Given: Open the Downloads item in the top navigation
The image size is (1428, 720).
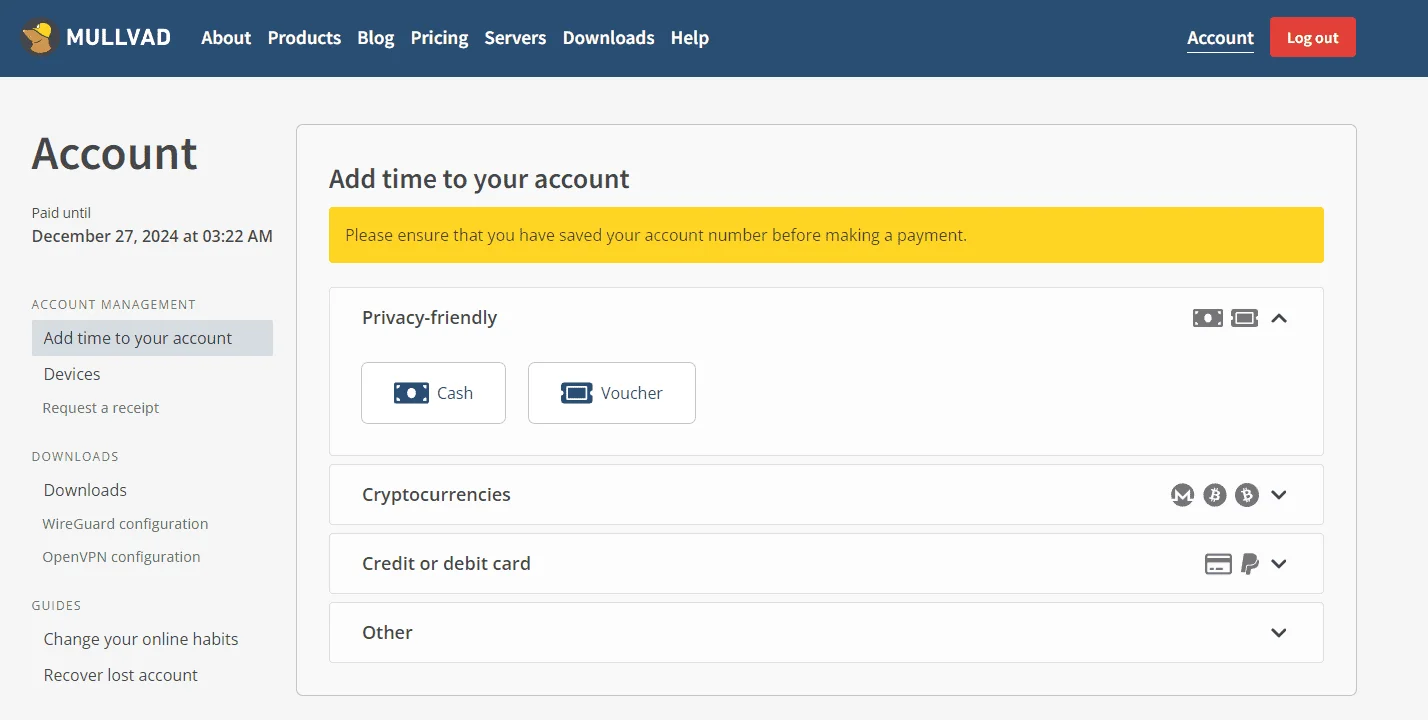Looking at the screenshot, I should [x=608, y=38].
